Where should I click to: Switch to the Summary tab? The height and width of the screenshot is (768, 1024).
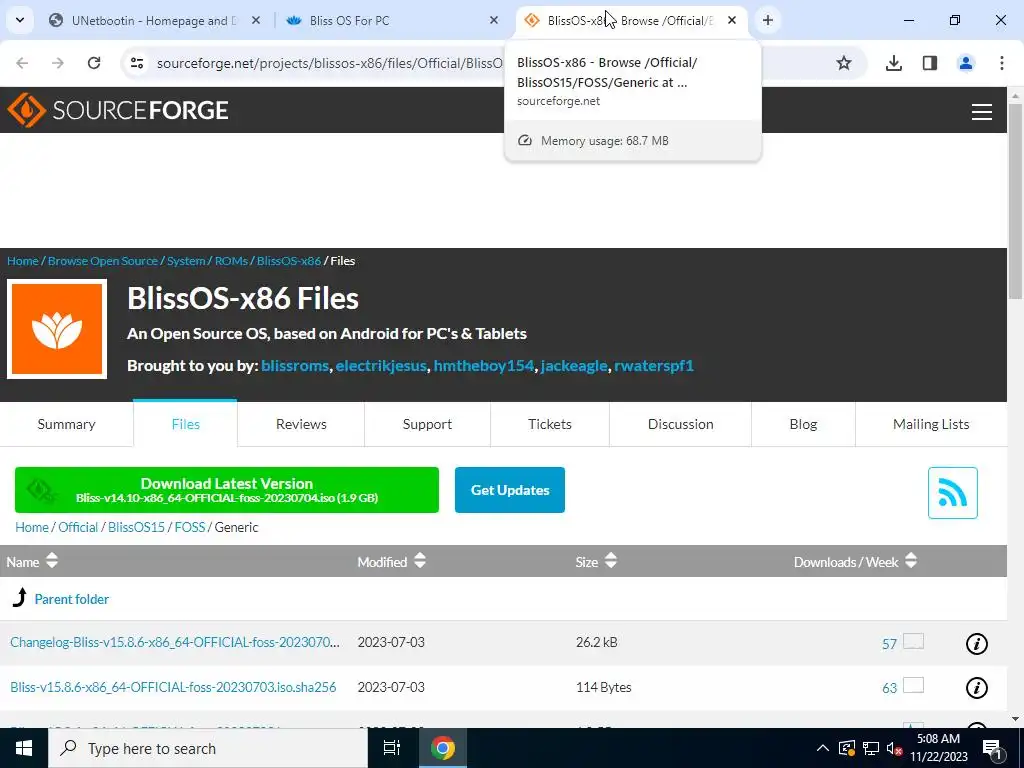pos(67,424)
